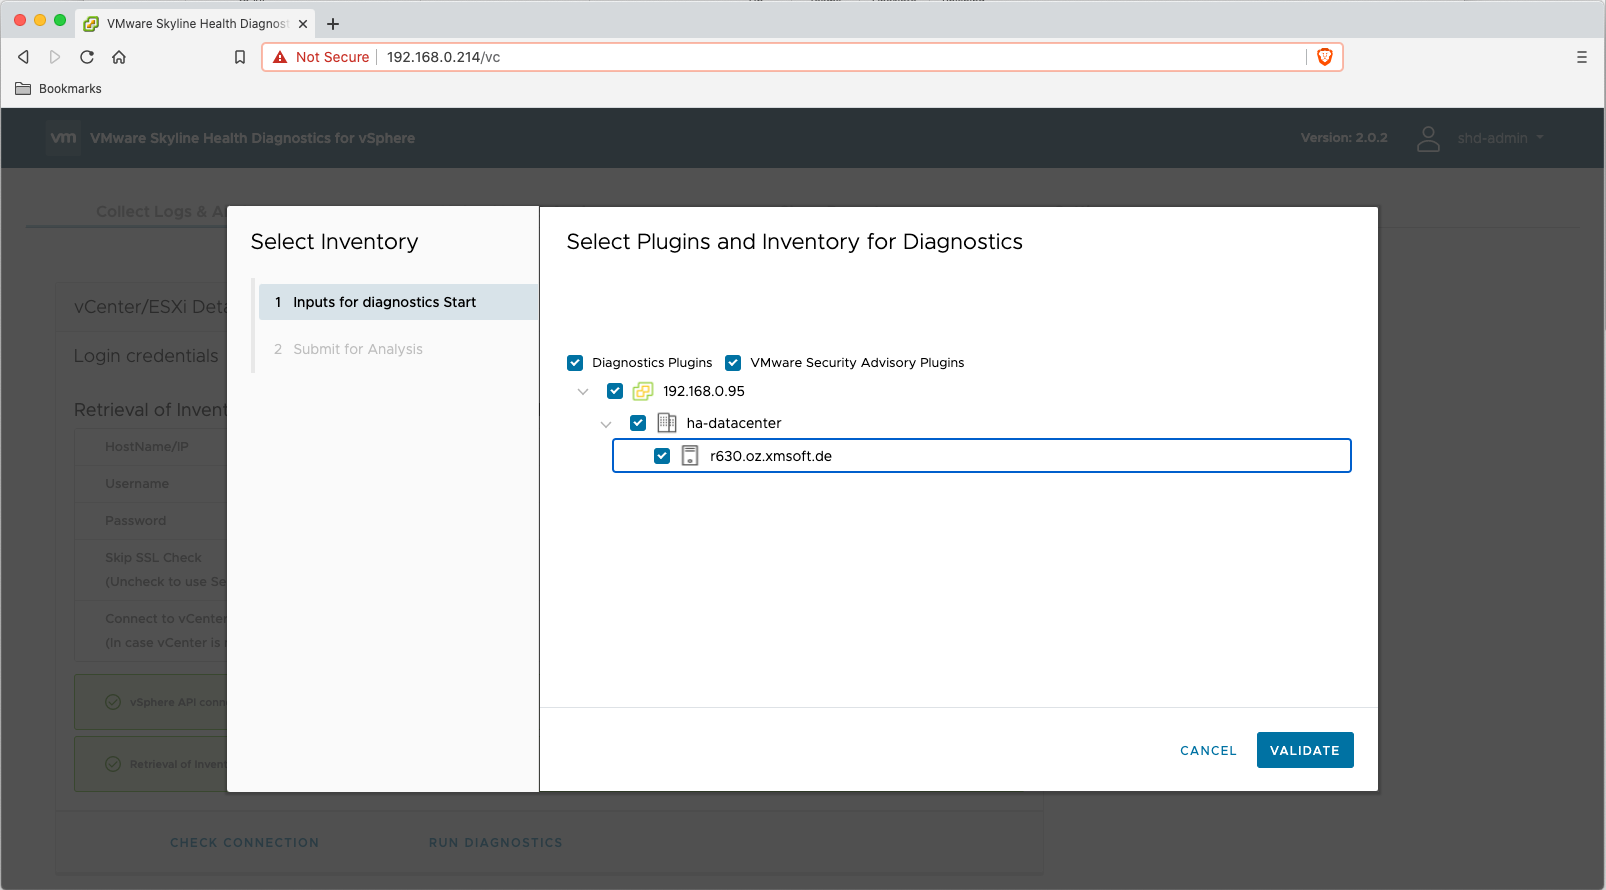Click the vm logo in header
1606x890 pixels.
pos(63,138)
